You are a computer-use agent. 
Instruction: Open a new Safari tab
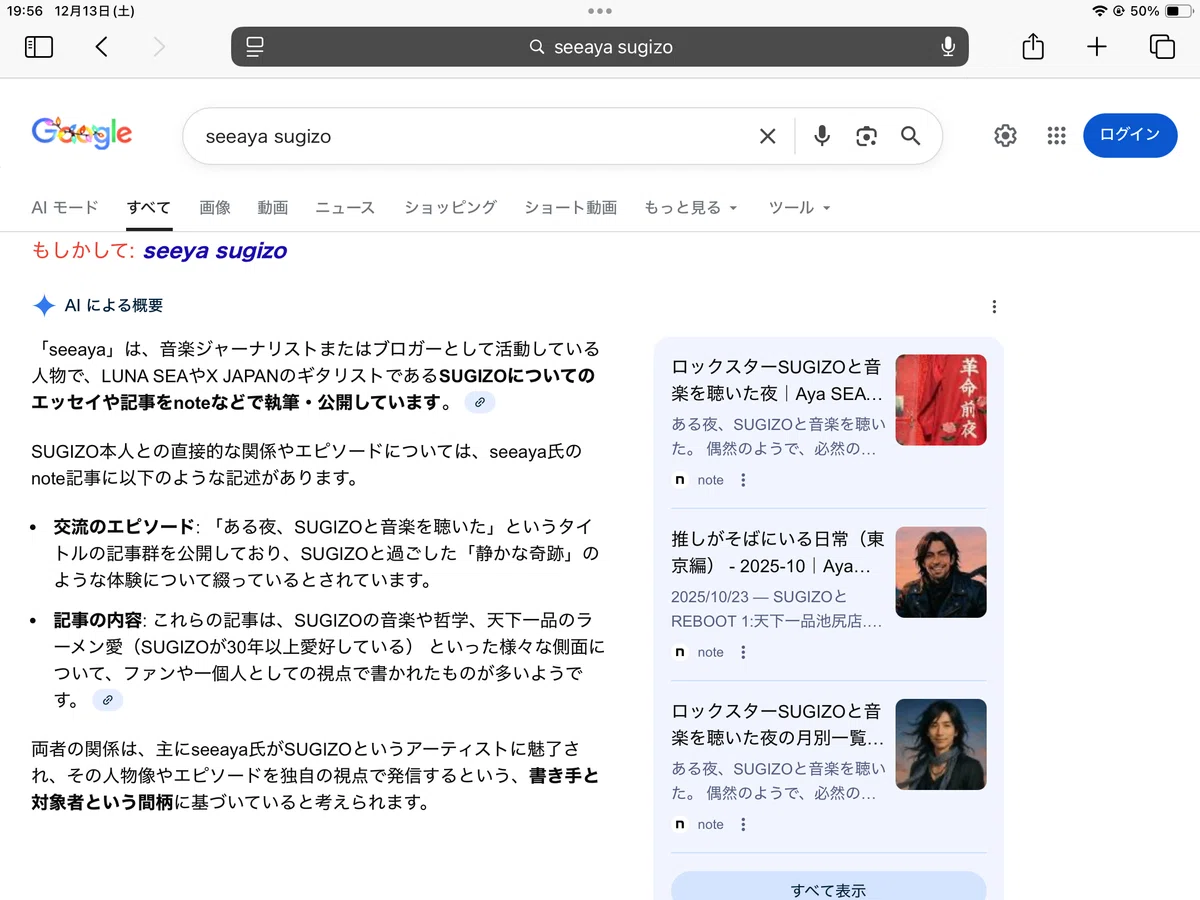coord(1097,47)
